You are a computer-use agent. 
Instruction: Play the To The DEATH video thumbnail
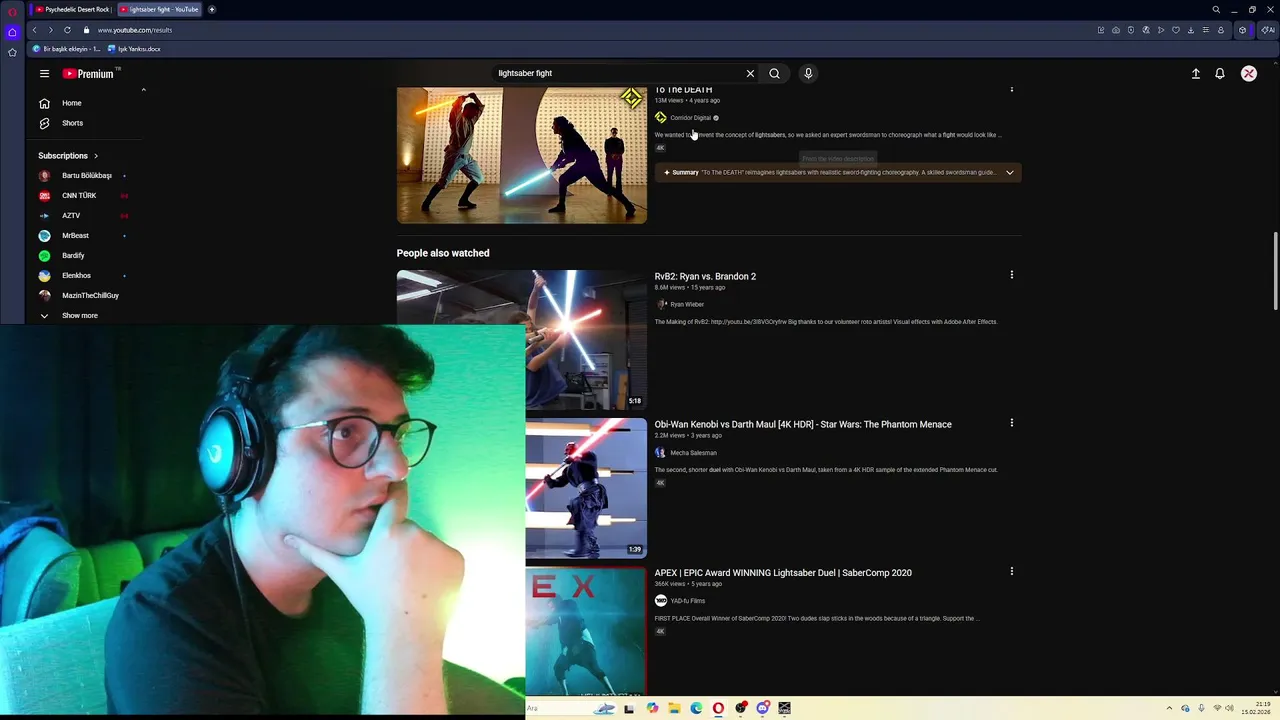(522, 155)
